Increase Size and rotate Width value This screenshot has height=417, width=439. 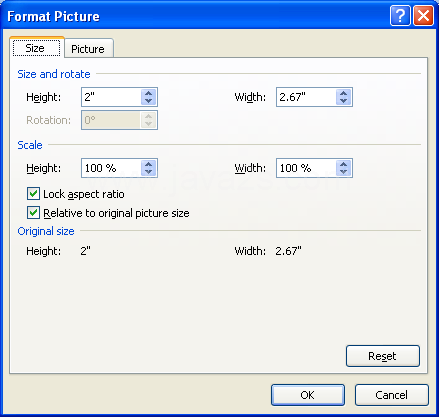(343, 93)
